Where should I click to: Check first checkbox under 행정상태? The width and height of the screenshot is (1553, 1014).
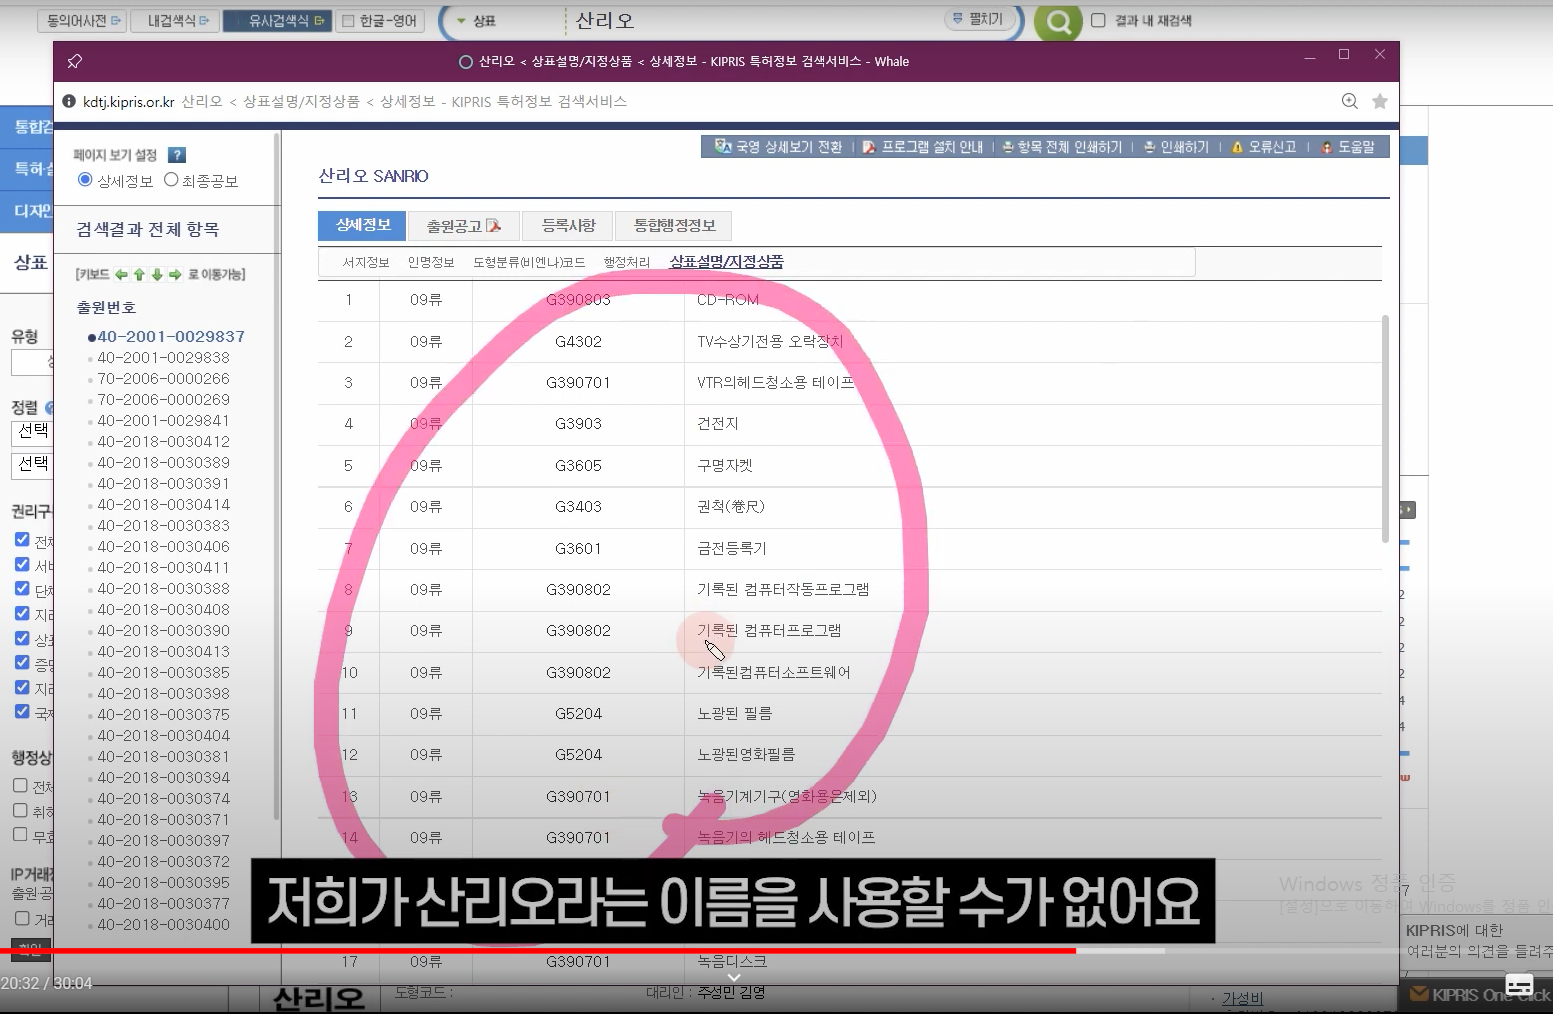click(x=20, y=785)
